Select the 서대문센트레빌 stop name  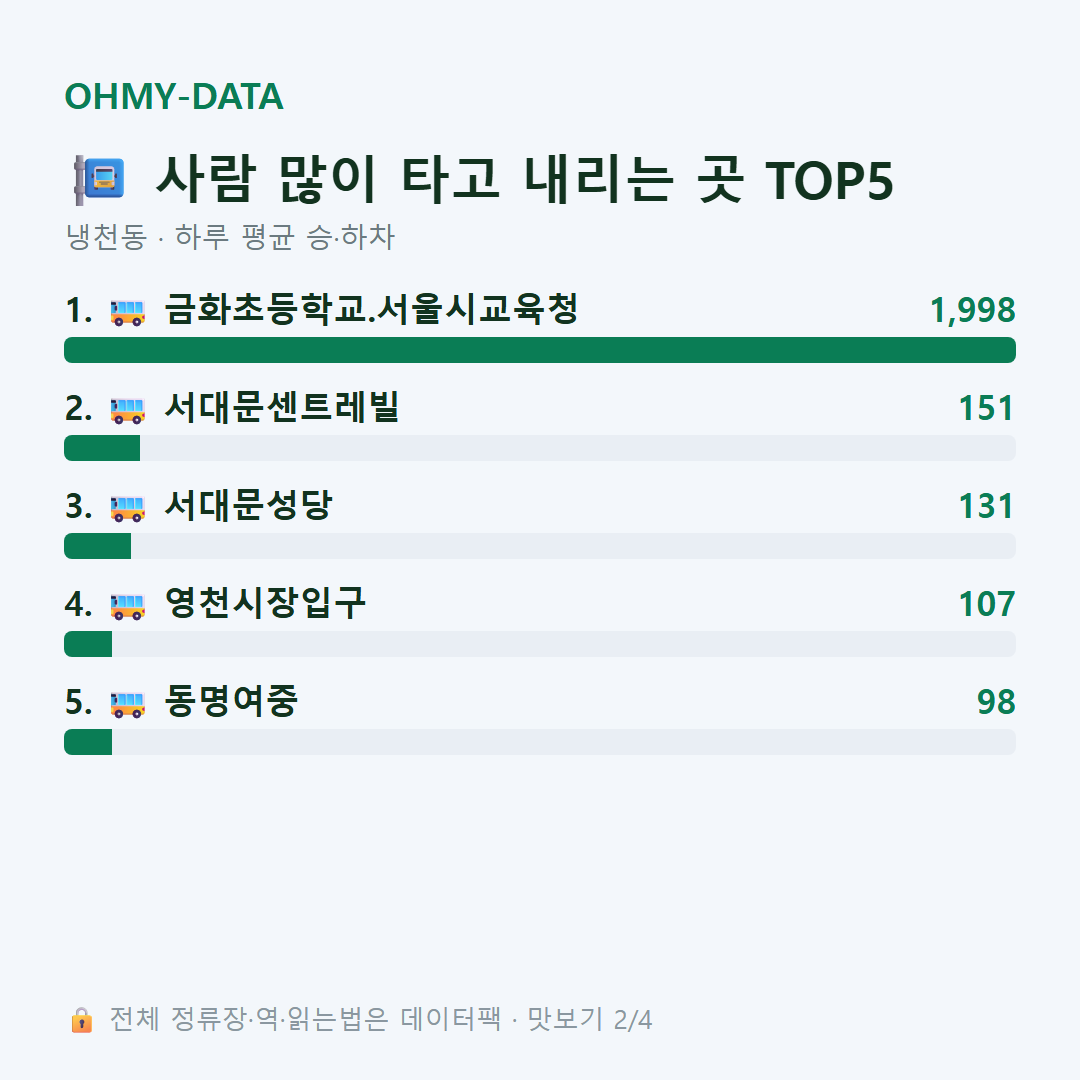tap(282, 407)
